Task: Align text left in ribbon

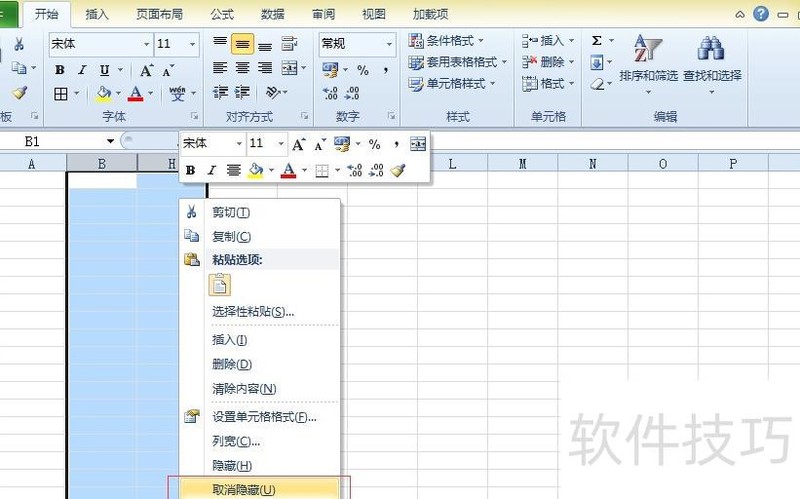Action: pyautogui.click(x=220, y=68)
